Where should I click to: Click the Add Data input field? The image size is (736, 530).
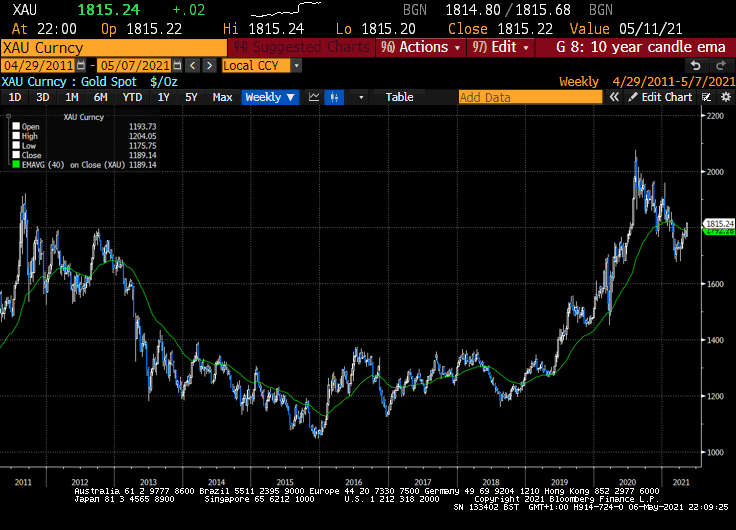530,97
